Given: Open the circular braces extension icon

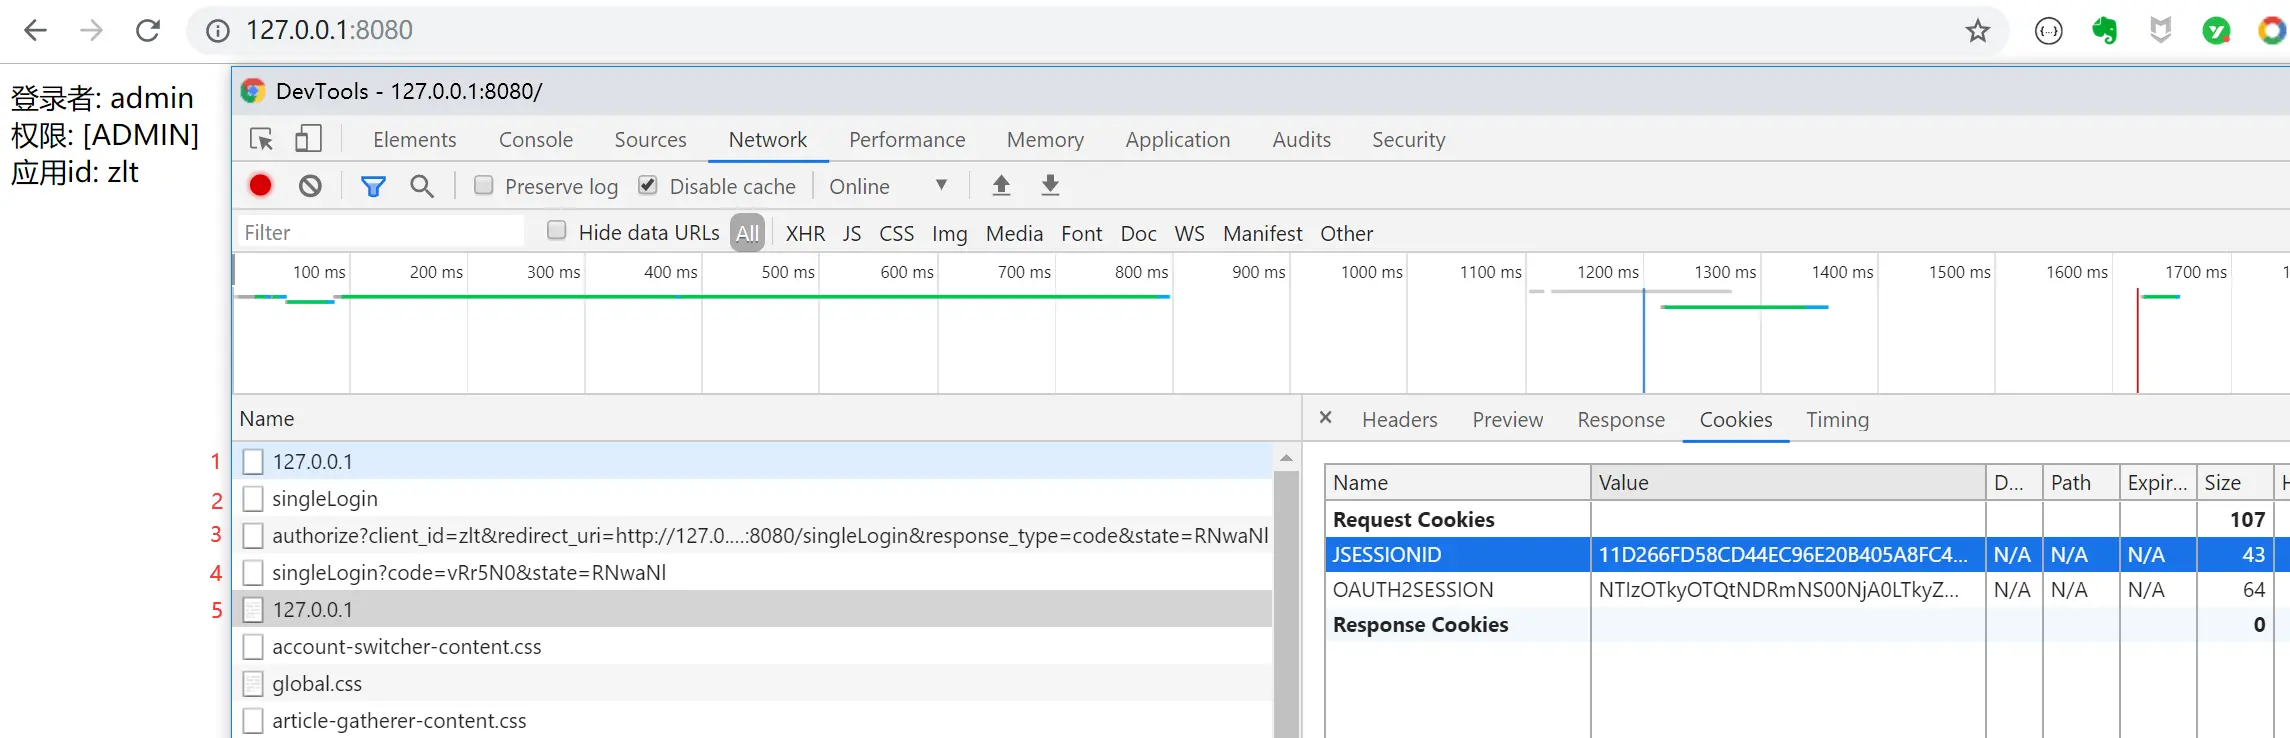Looking at the screenshot, I should tap(2048, 31).
